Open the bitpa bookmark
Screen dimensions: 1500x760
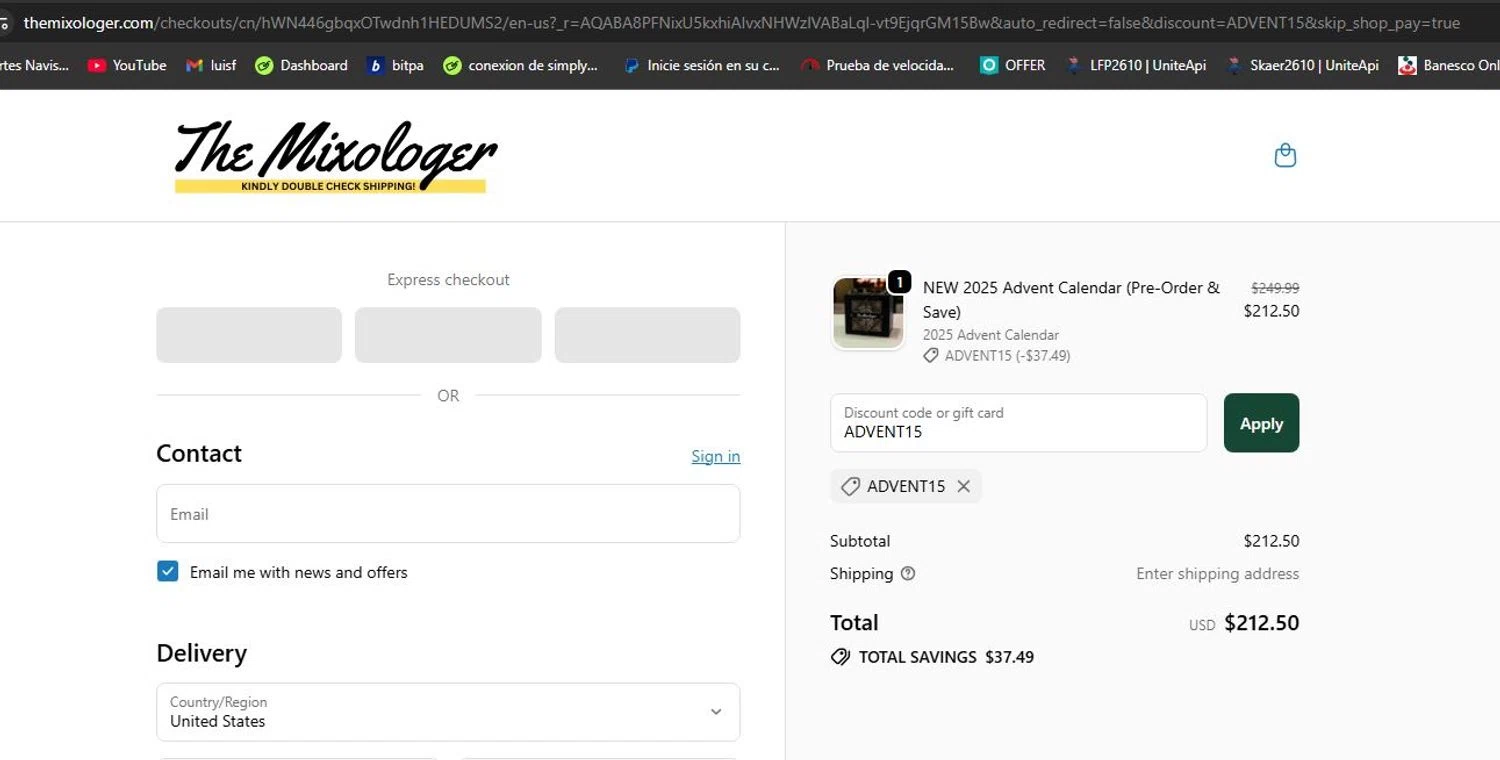tap(395, 65)
